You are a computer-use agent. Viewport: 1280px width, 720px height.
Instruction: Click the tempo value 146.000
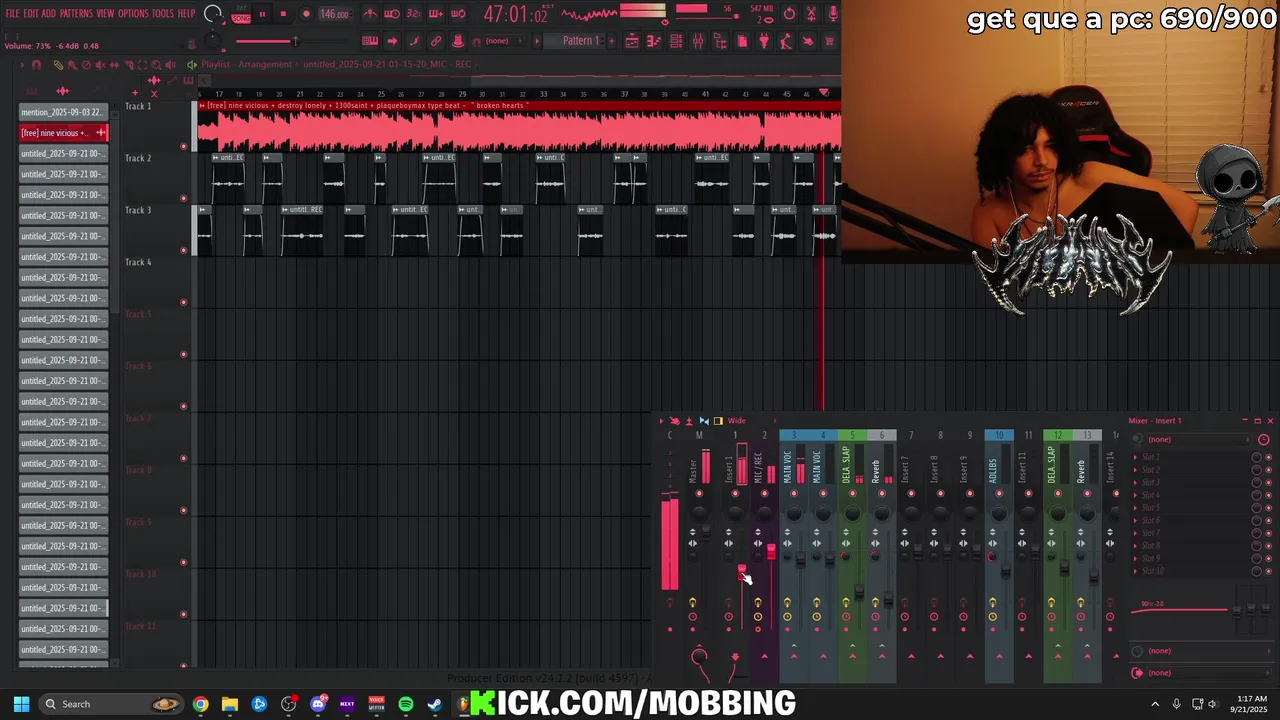click(x=334, y=14)
